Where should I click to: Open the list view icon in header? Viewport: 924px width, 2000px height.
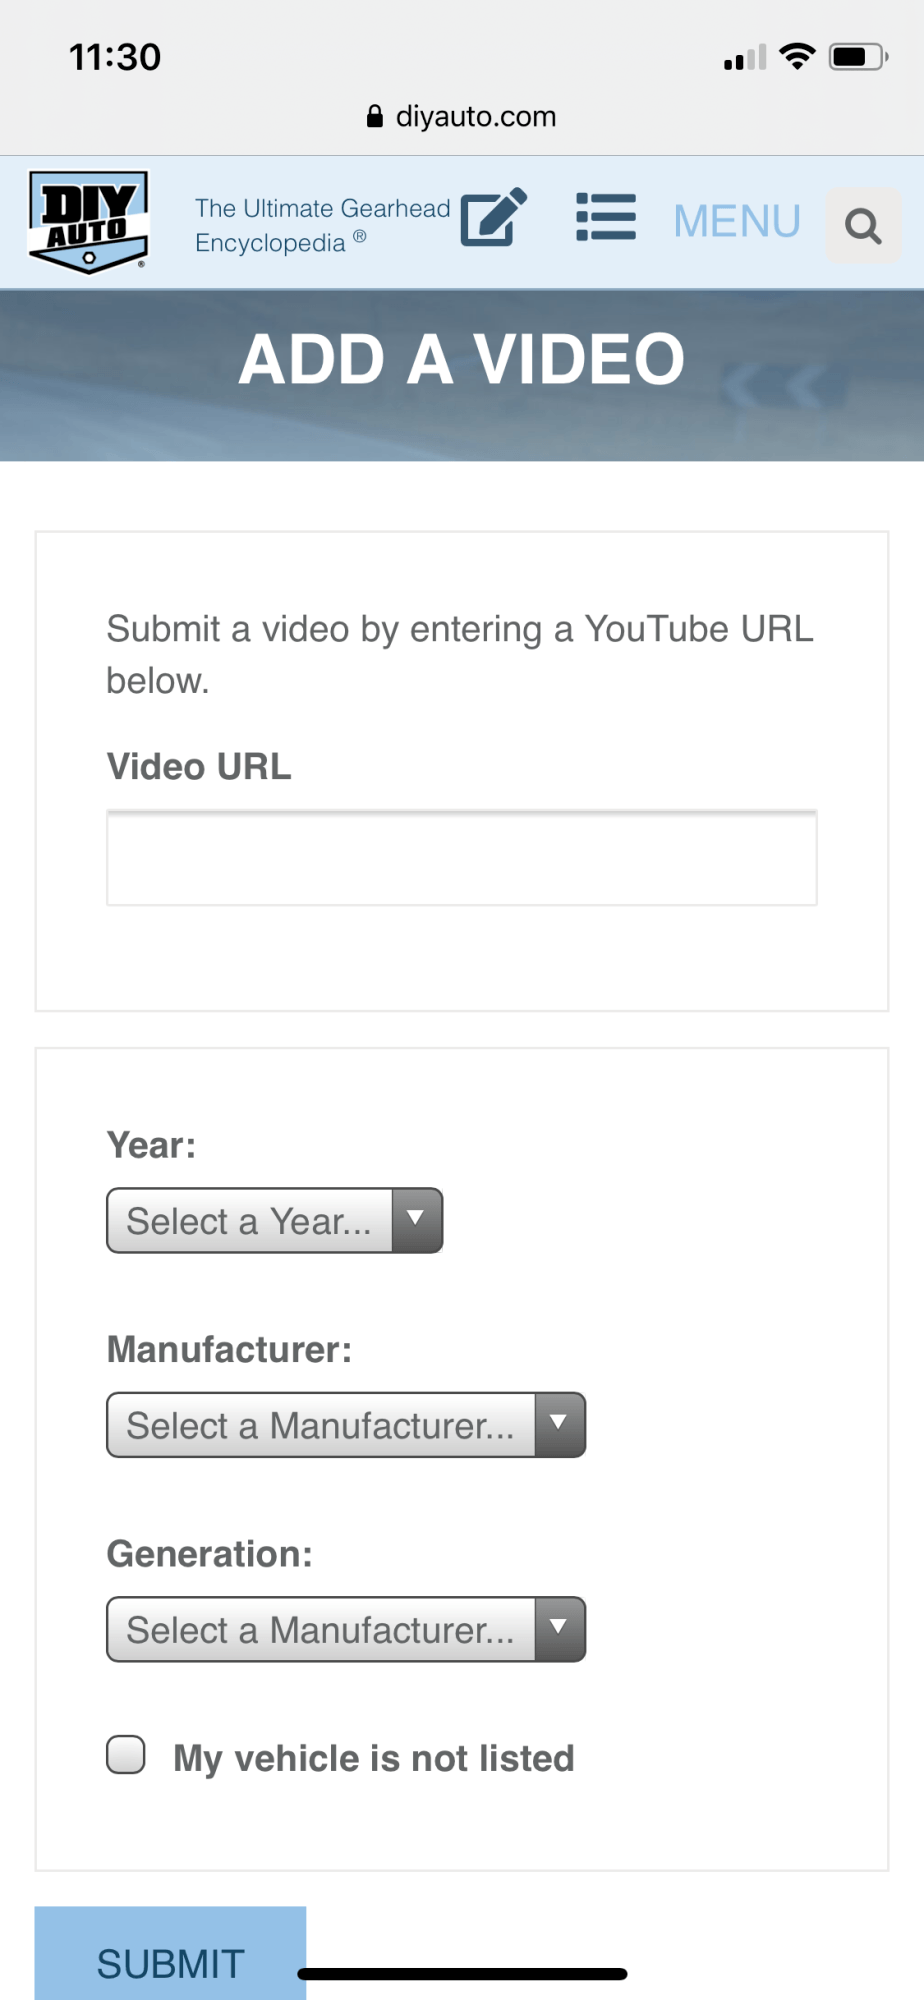coord(606,217)
